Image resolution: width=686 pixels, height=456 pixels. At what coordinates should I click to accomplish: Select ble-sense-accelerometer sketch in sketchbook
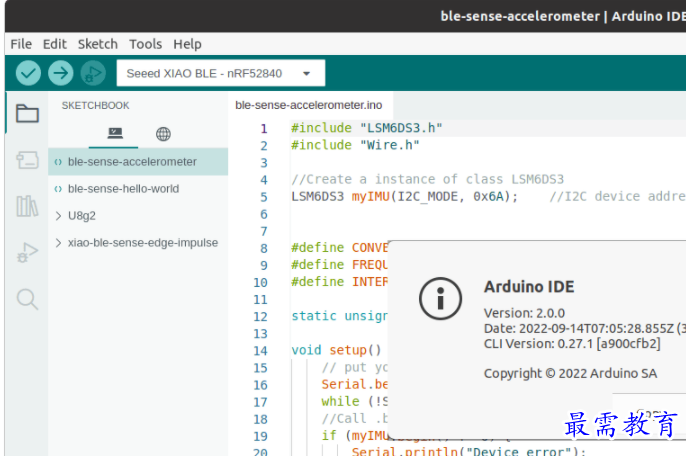pos(138,162)
